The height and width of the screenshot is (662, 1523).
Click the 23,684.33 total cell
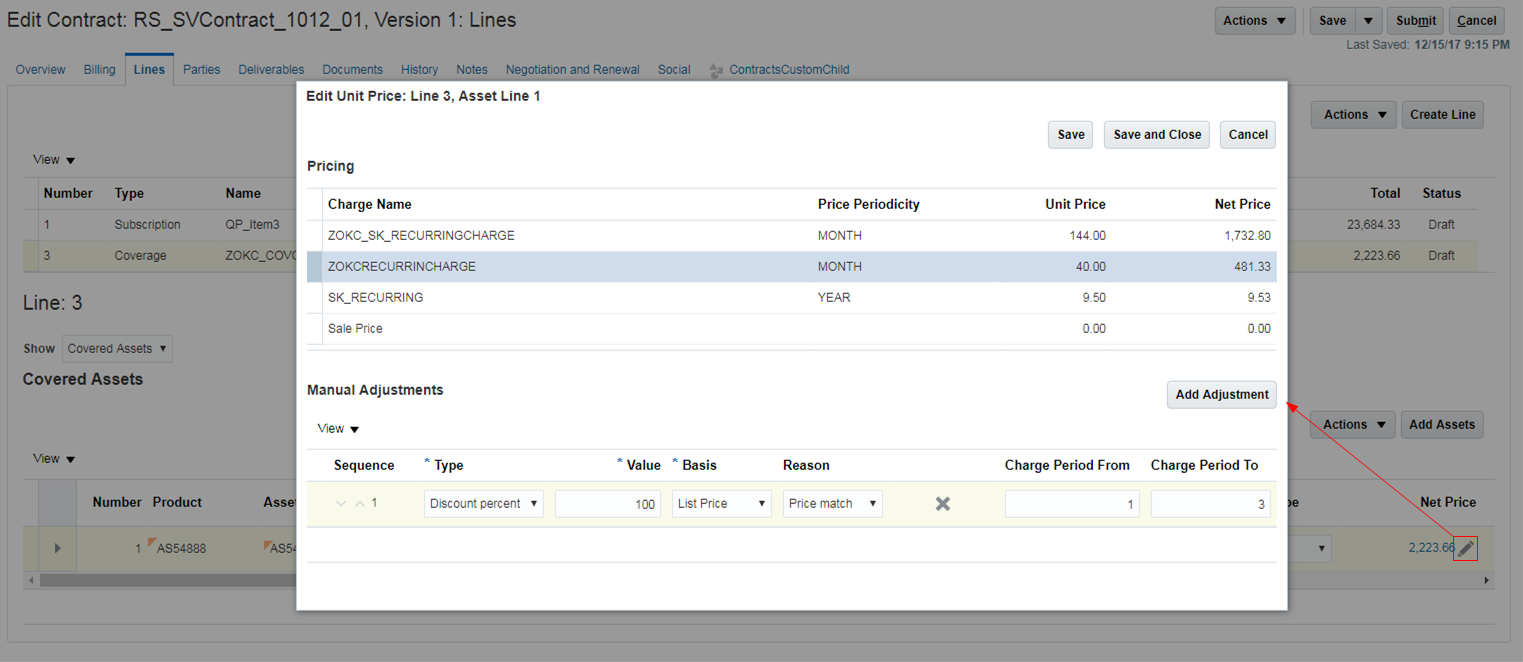[1373, 225]
